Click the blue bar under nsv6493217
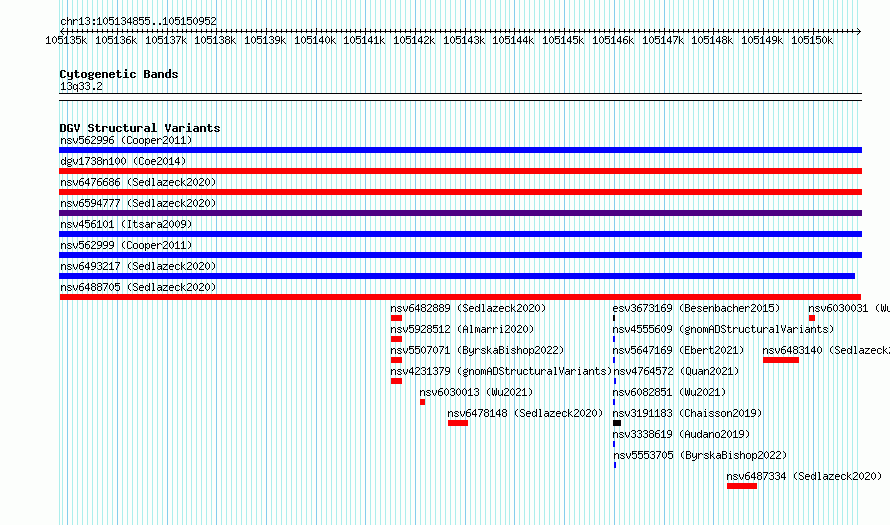Image resolution: width=890 pixels, height=525 pixels. coord(457,276)
